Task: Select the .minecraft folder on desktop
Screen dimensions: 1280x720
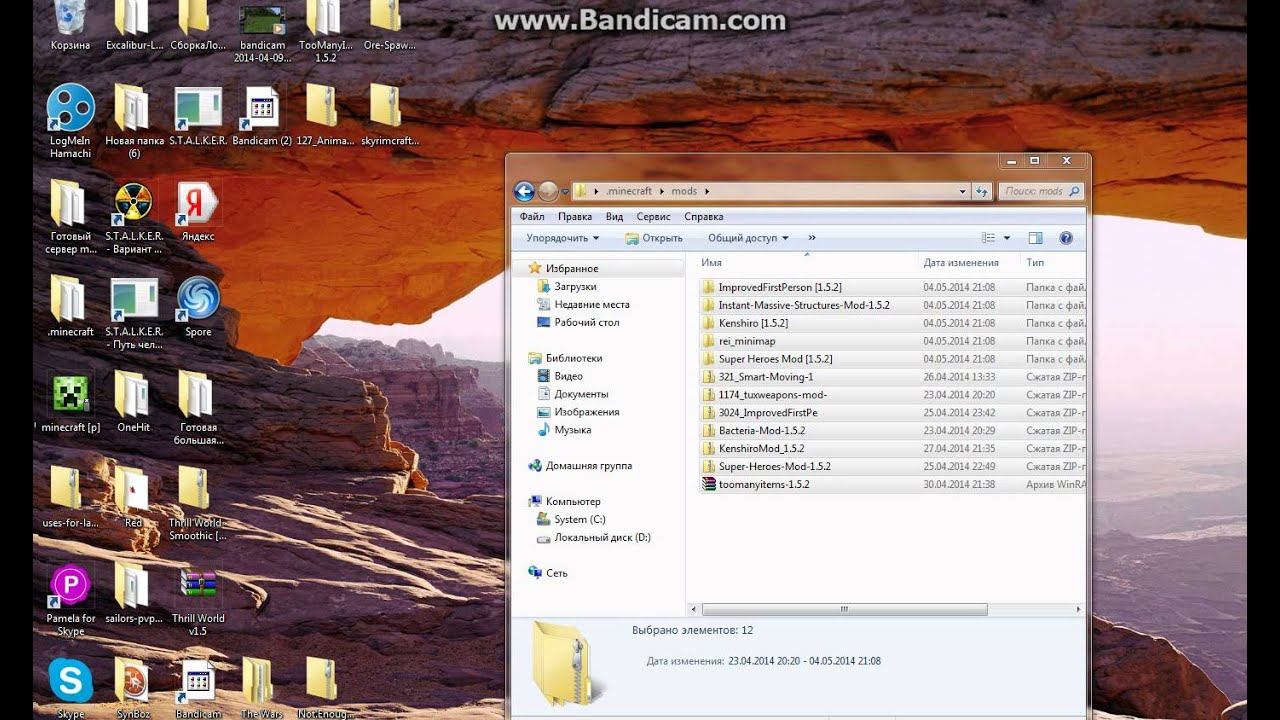Action: pos(70,306)
